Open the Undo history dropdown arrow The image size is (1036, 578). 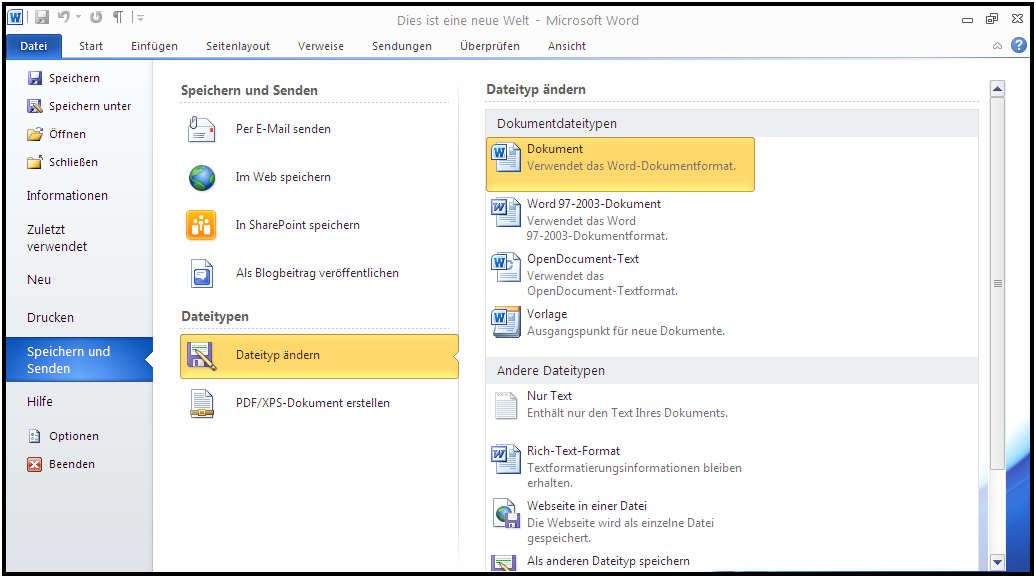pyautogui.click(x=78, y=17)
